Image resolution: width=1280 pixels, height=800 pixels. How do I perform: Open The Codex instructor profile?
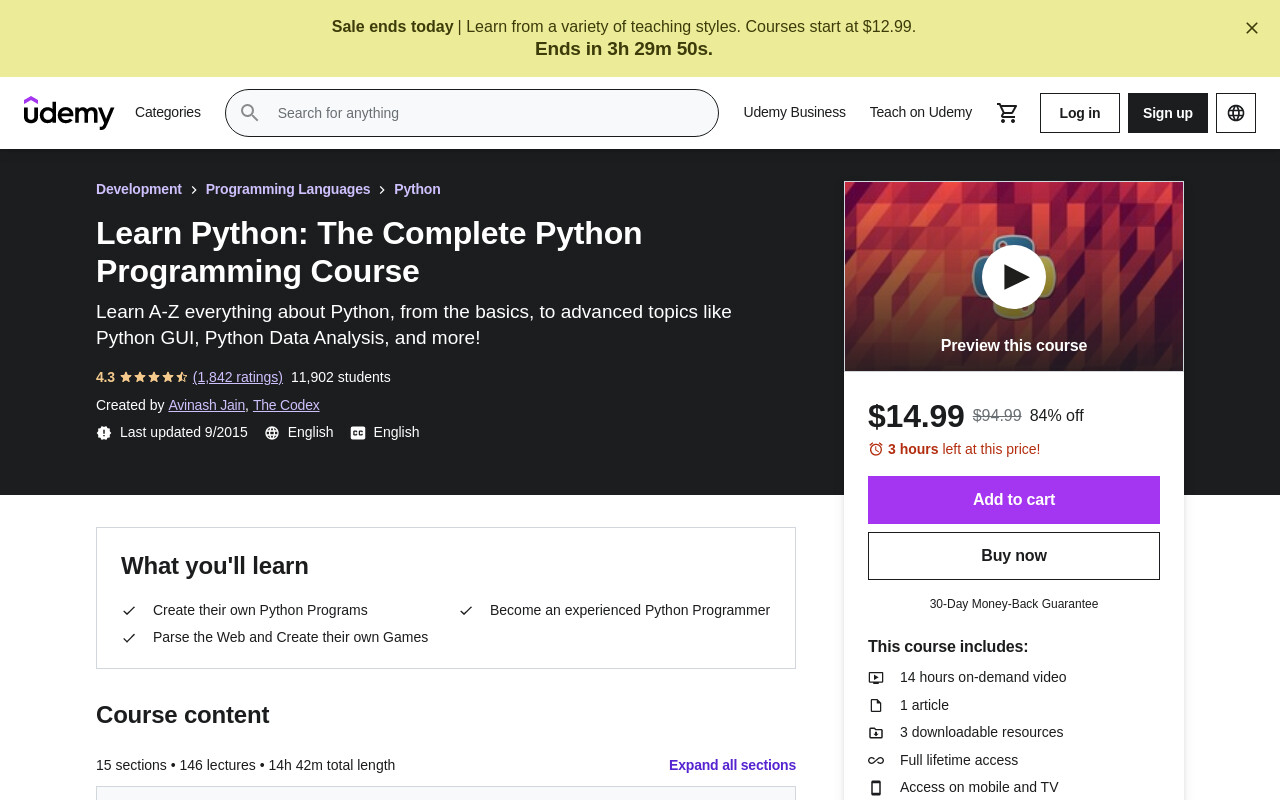pos(286,405)
